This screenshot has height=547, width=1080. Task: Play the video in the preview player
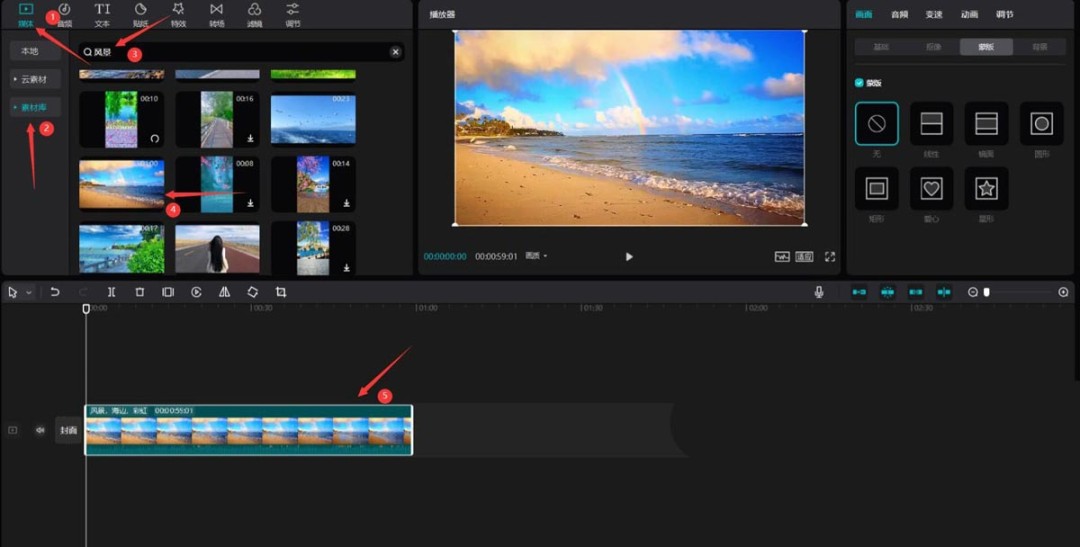click(629, 257)
